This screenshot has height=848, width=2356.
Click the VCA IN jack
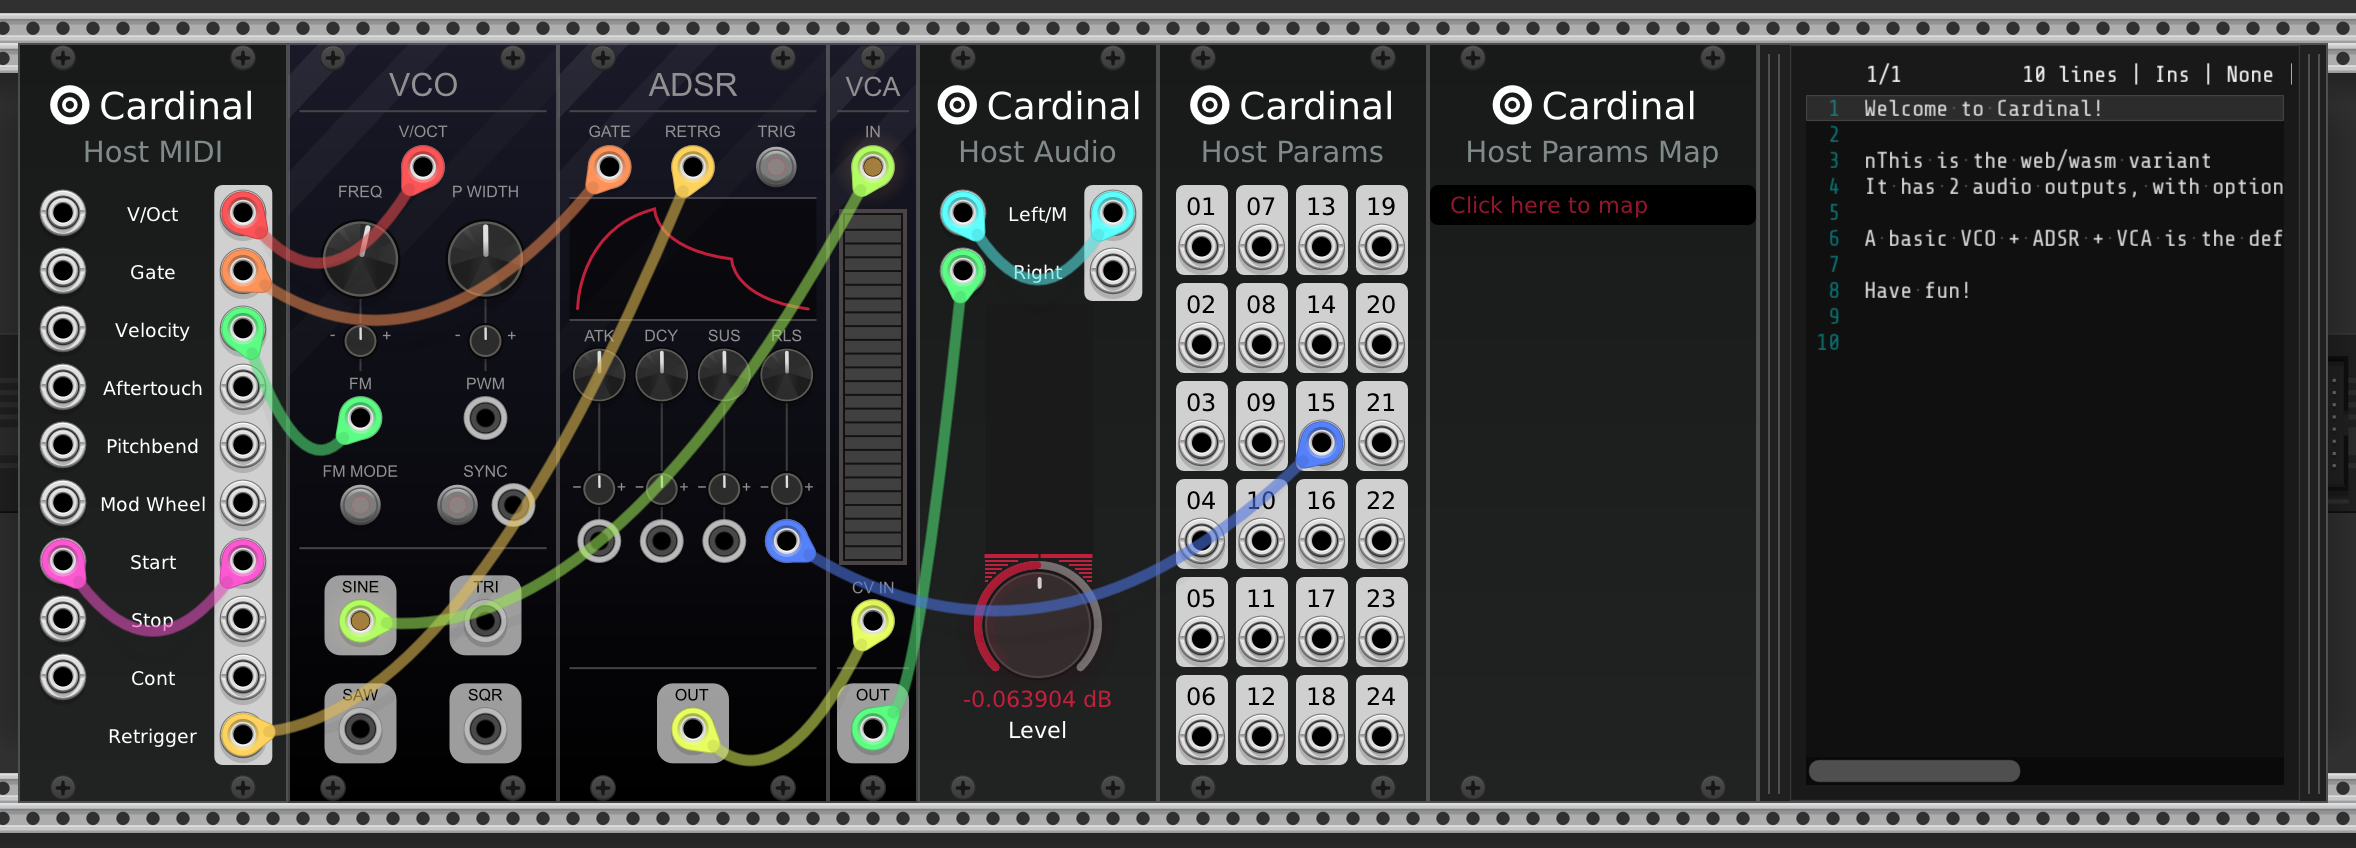click(x=873, y=167)
